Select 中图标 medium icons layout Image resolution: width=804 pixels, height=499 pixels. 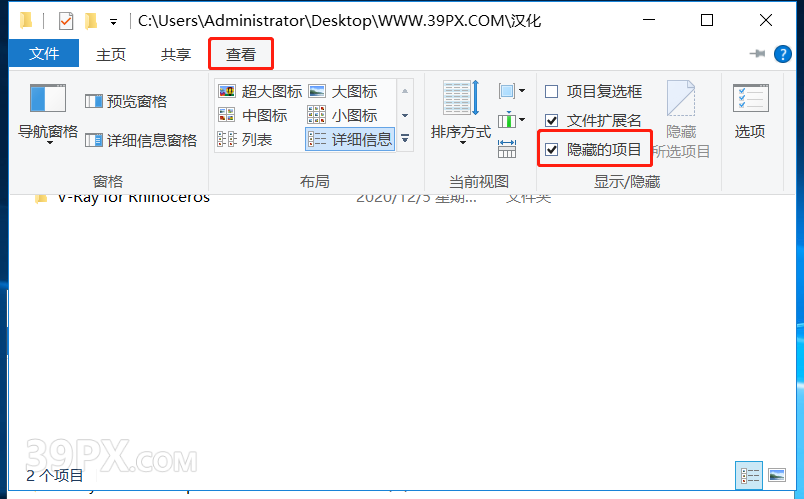coord(252,115)
